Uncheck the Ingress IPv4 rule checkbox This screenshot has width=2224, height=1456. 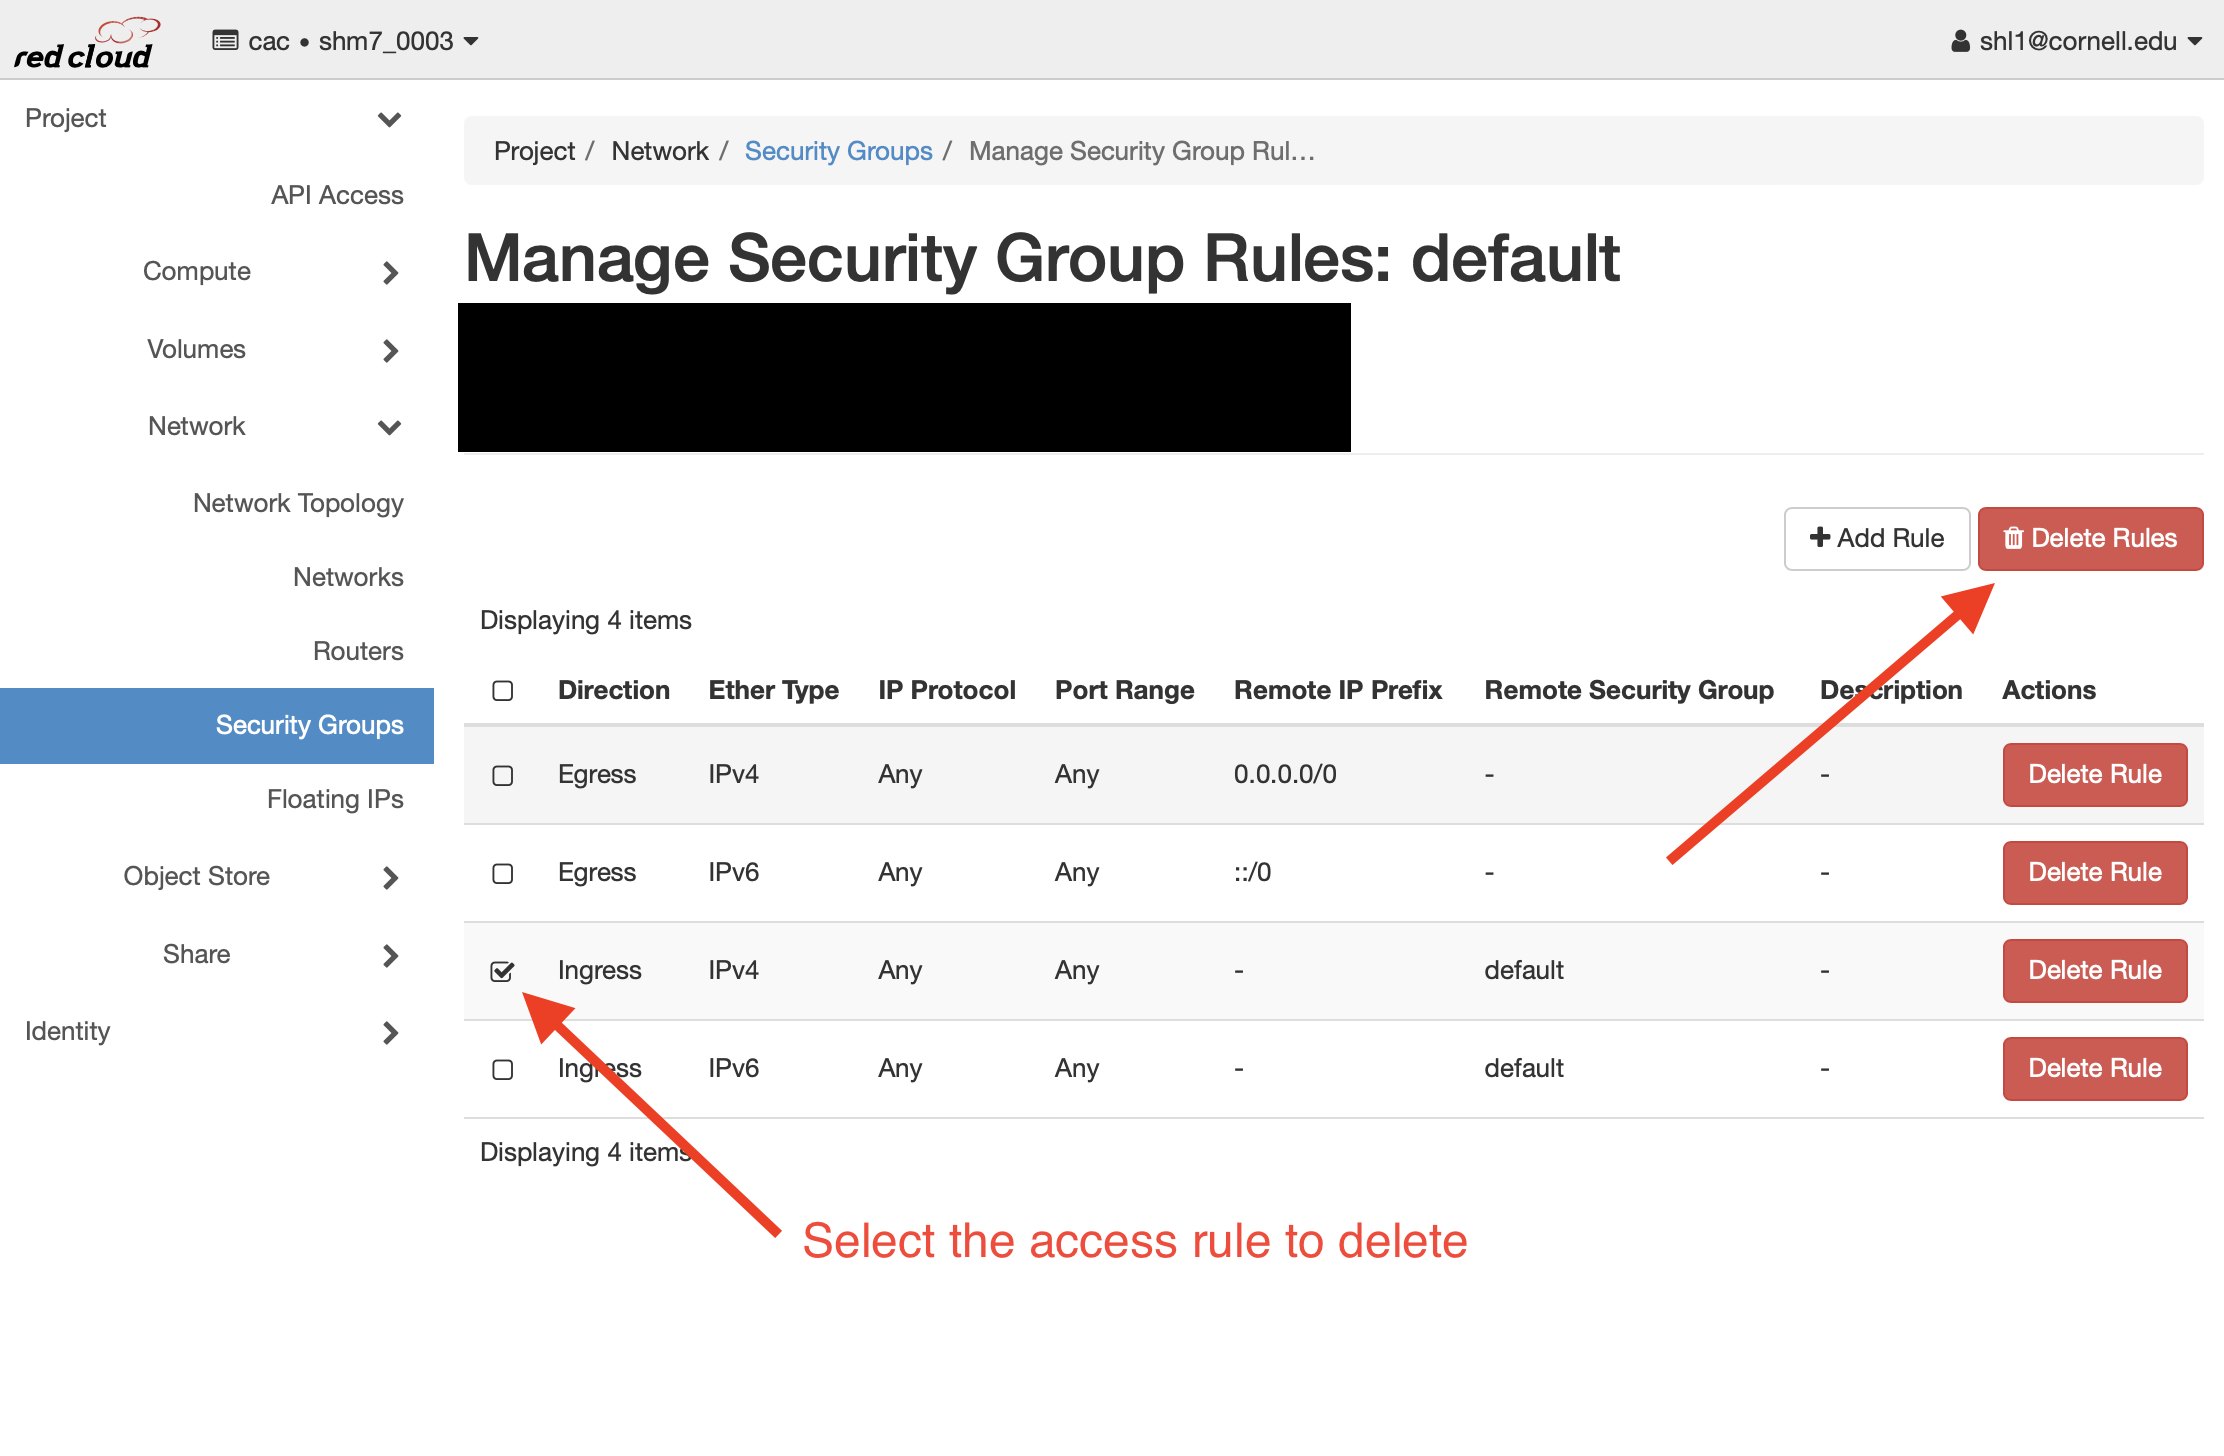[x=503, y=971]
